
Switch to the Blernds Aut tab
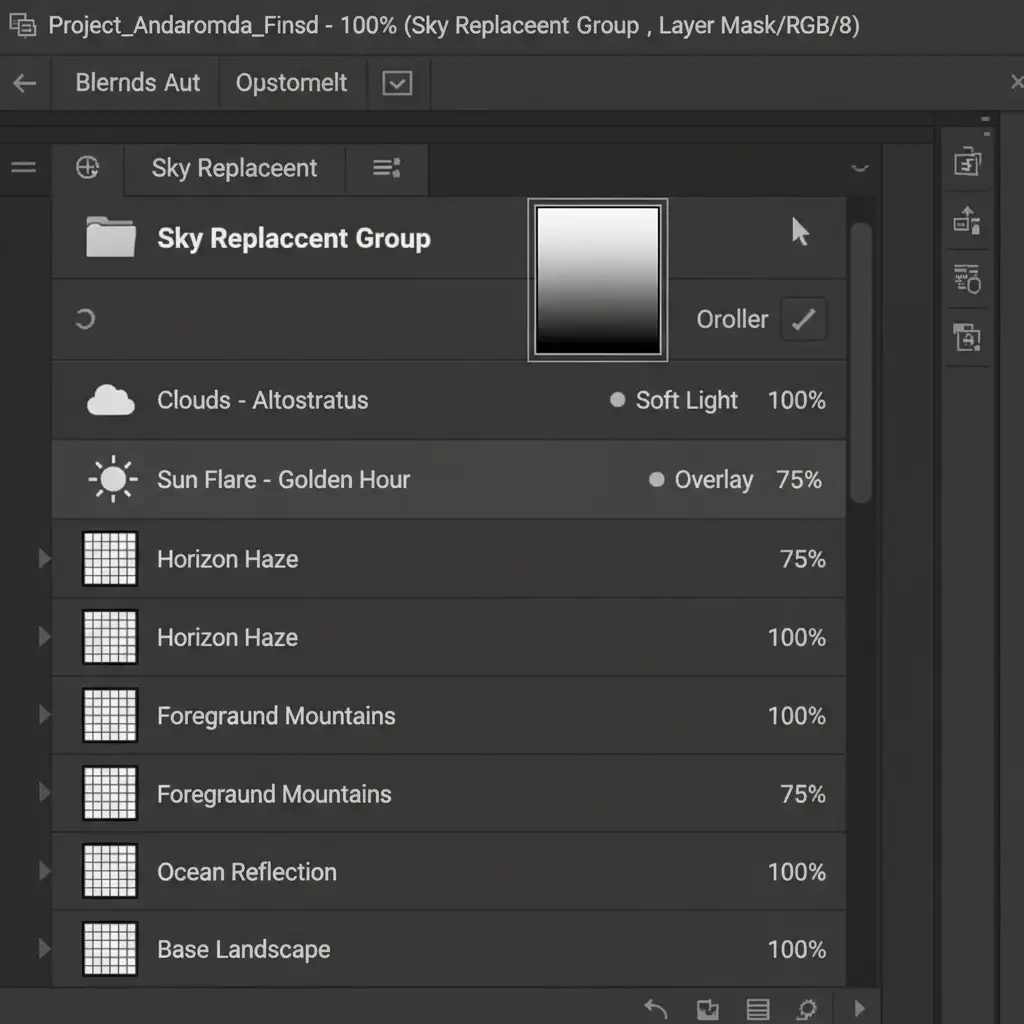click(x=138, y=83)
